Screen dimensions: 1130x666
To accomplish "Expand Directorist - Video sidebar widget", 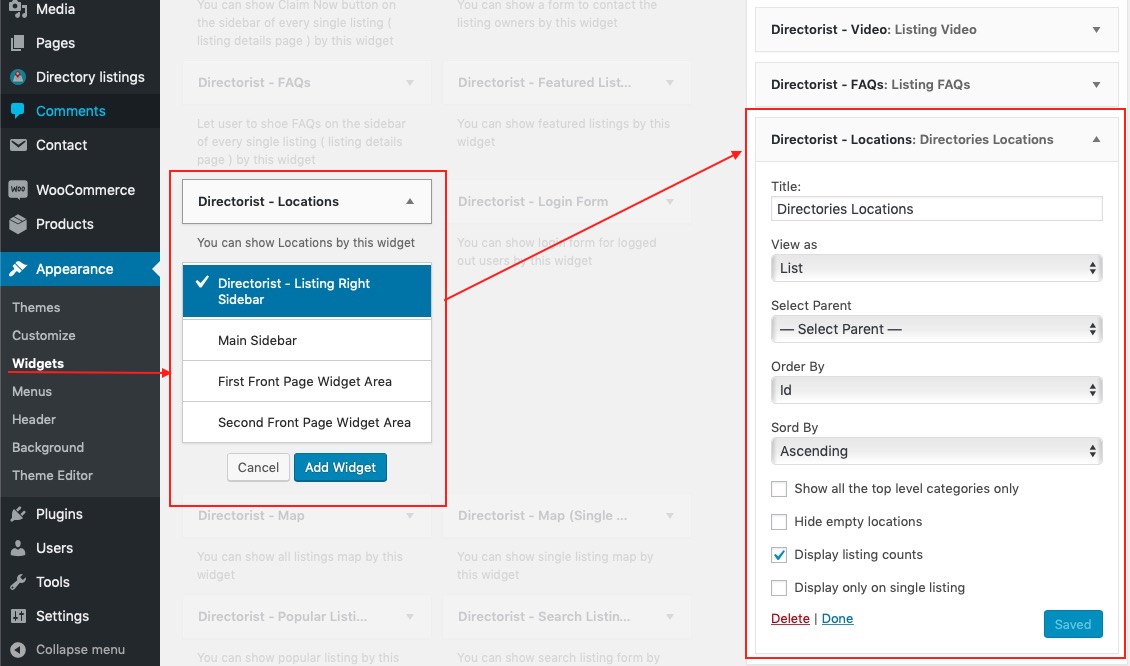I will [x=1096, y=30].
